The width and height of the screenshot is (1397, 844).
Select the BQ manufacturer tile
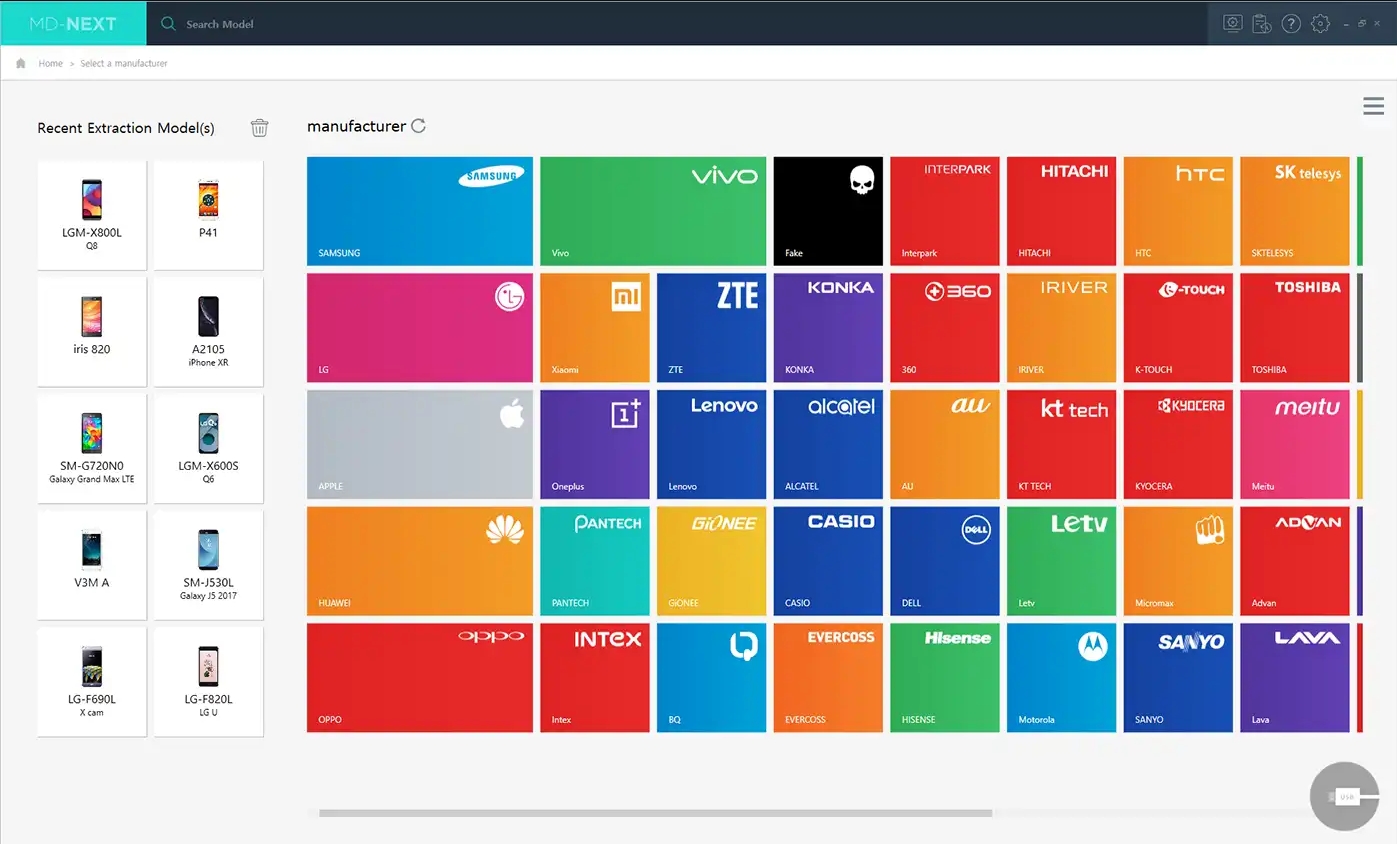711,678
